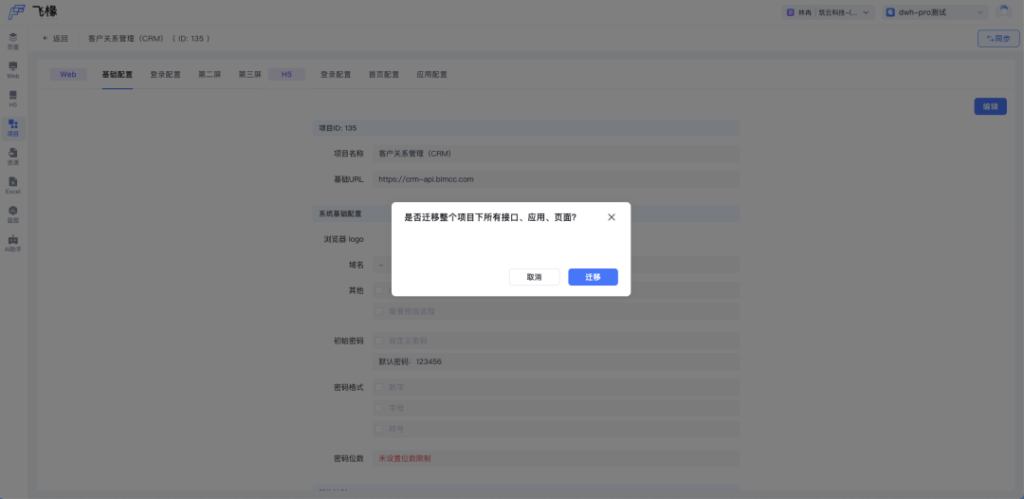Select the H5 sidebar icon
This screenshot has width=1024, height=499.
click(13, 98)
